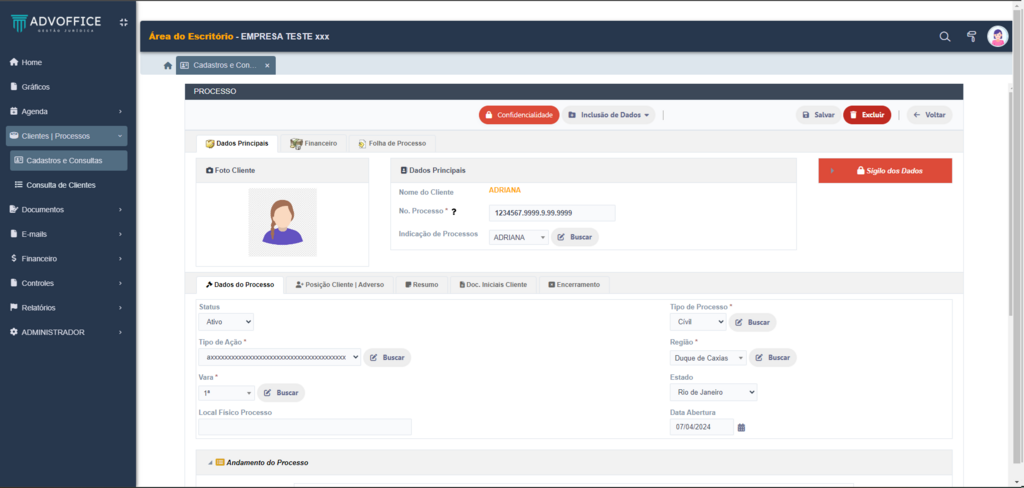Click the No. Processo input field
Screen dimensions: 1024x488
[551, 213]
